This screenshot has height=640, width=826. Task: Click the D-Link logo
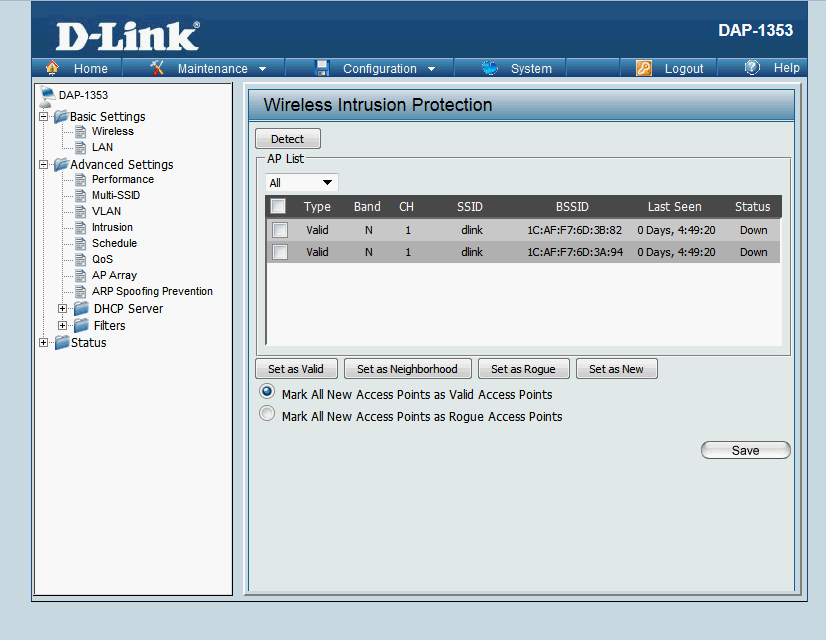[x=127, y=36]
